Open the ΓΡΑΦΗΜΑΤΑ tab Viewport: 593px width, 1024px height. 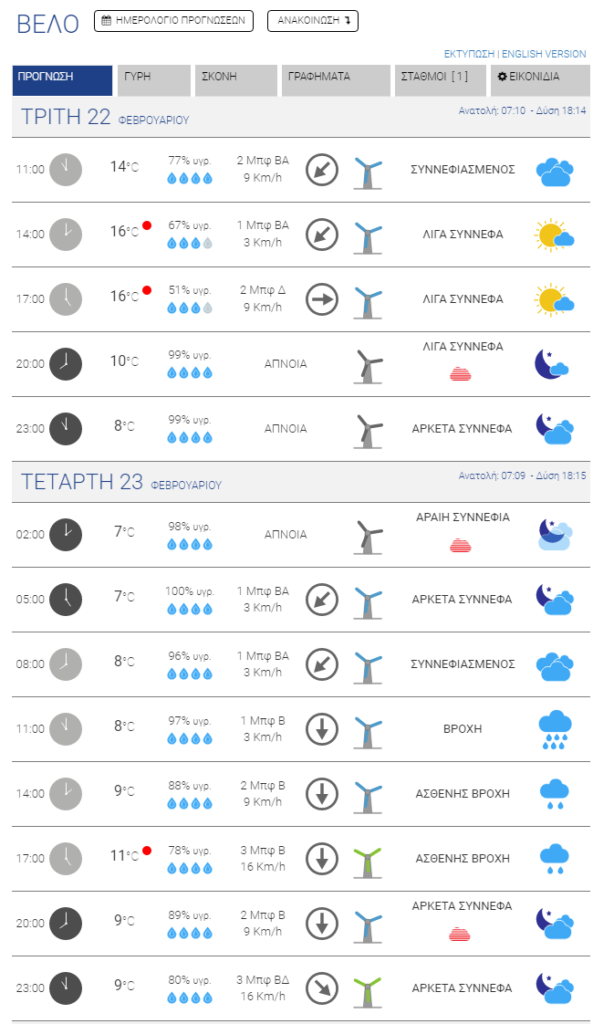tap(336, 80)
